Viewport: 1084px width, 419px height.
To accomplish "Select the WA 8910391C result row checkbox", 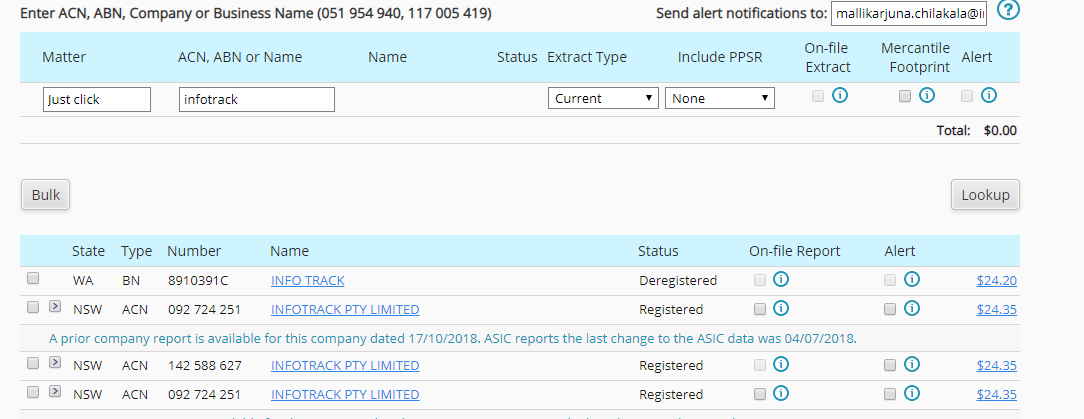I will coord(32,279).
